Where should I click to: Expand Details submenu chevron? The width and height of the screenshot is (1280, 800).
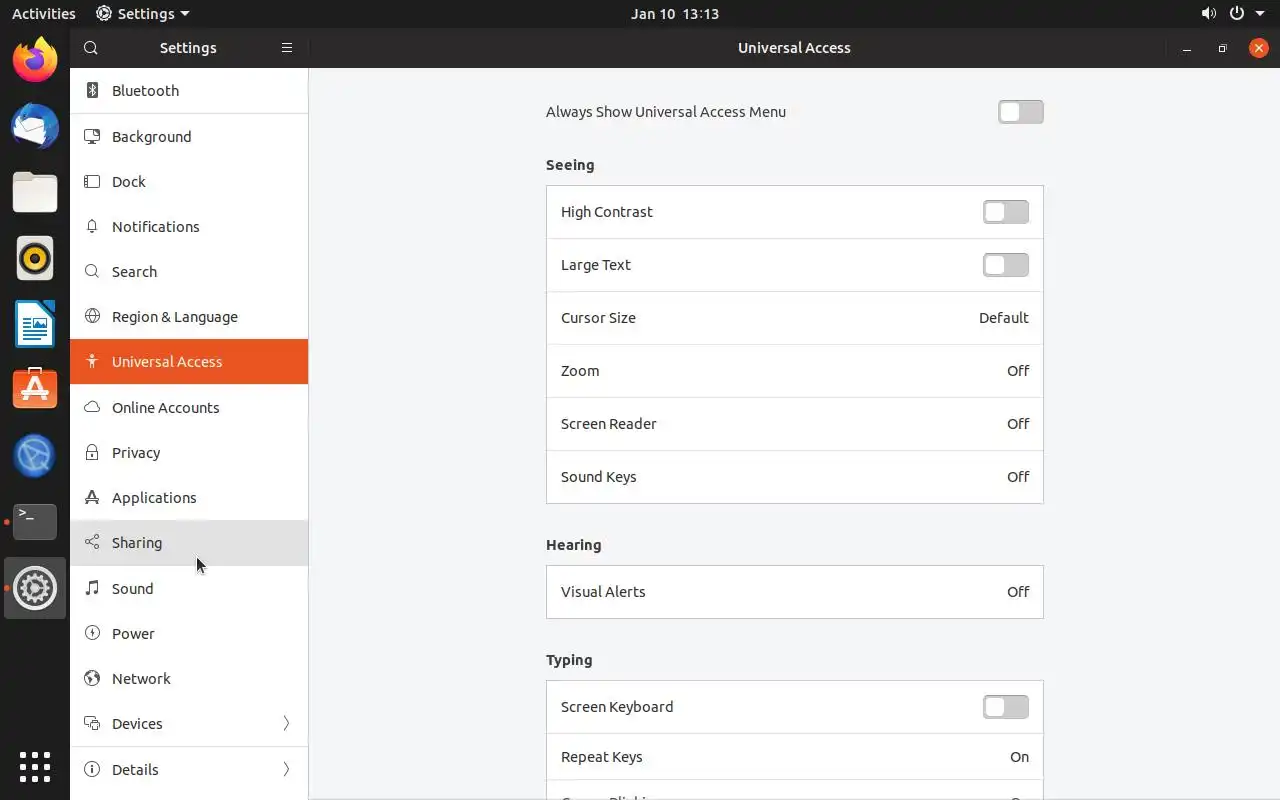[286, 769]
